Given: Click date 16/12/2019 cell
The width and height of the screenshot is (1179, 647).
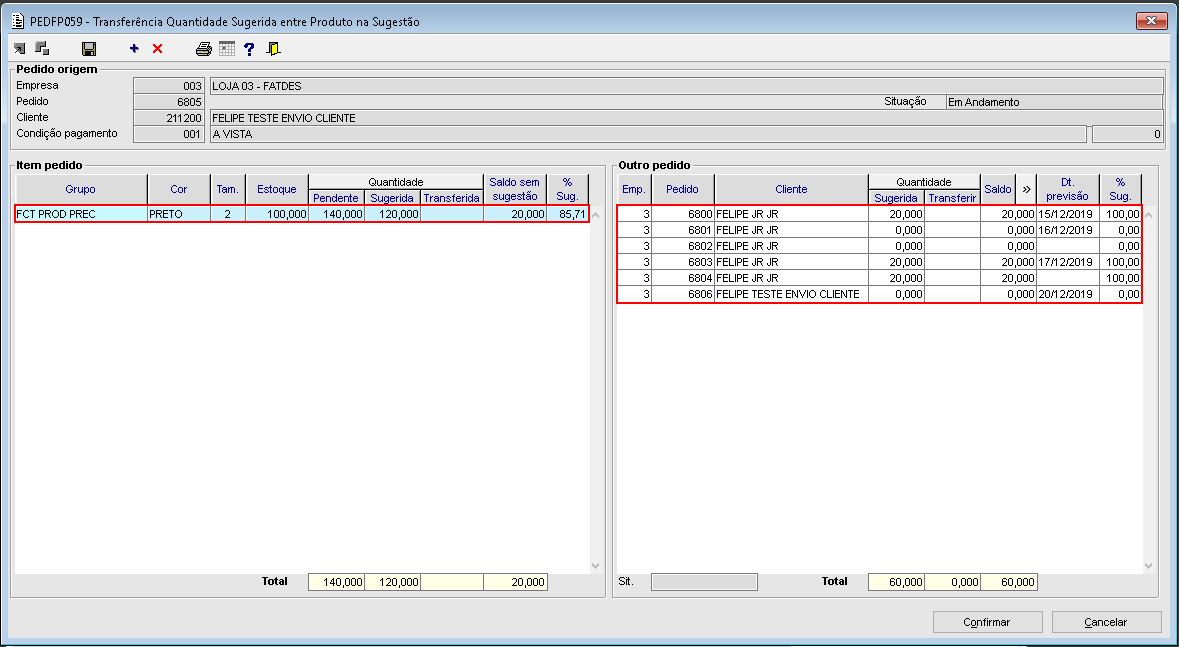Looking at the screenshot, I should pos(1068,229).
